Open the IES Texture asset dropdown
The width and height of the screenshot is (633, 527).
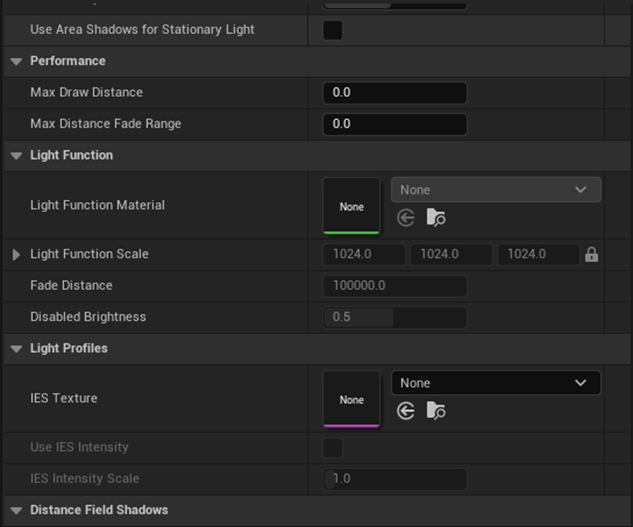pyautogui.click(x=495, y=383)
